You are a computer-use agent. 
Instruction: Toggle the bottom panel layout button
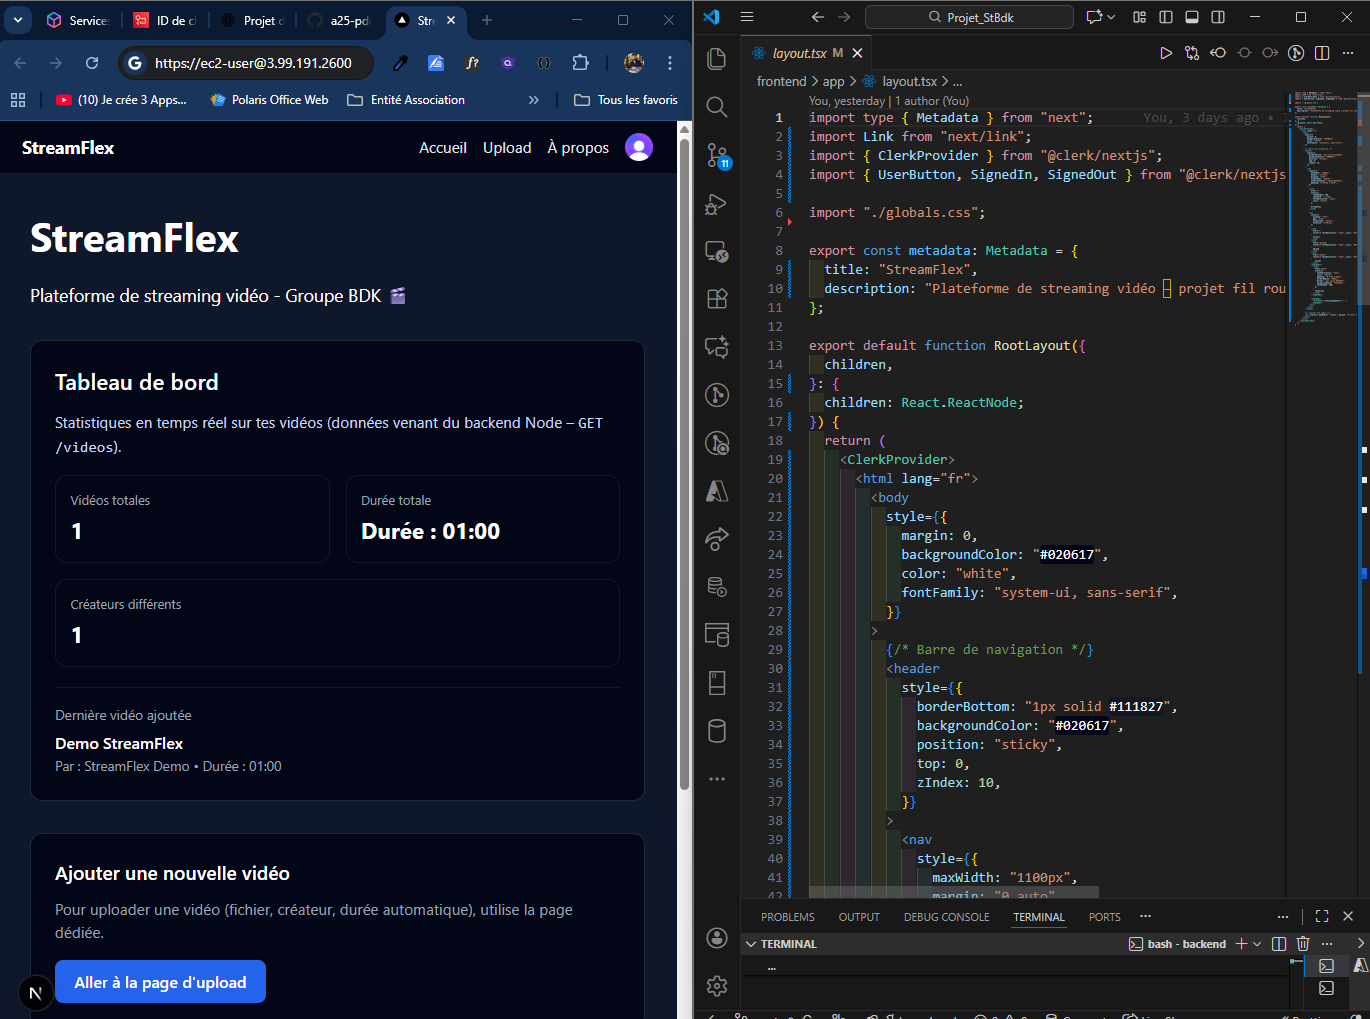pyautogui.click(x=1192, y=17)
